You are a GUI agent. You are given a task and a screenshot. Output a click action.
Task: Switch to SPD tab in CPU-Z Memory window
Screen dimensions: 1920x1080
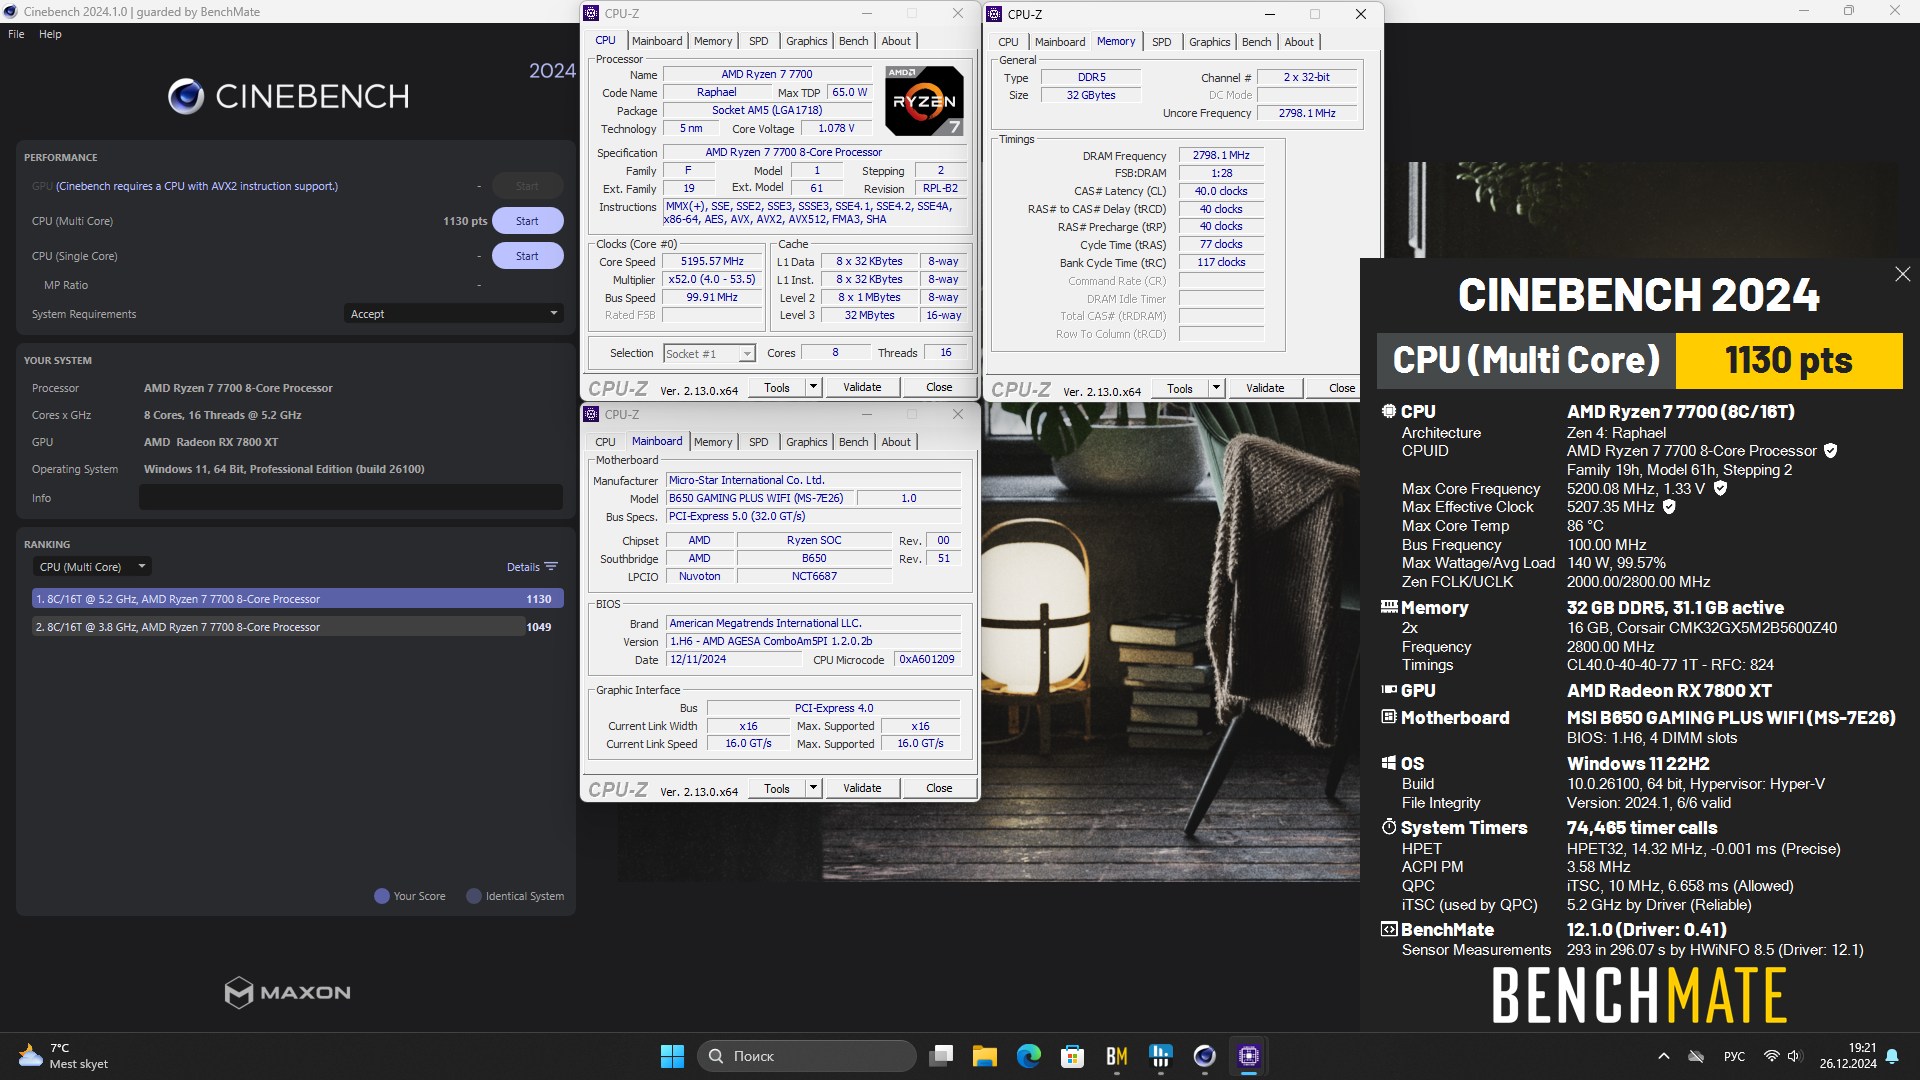tap(1161, 42)
